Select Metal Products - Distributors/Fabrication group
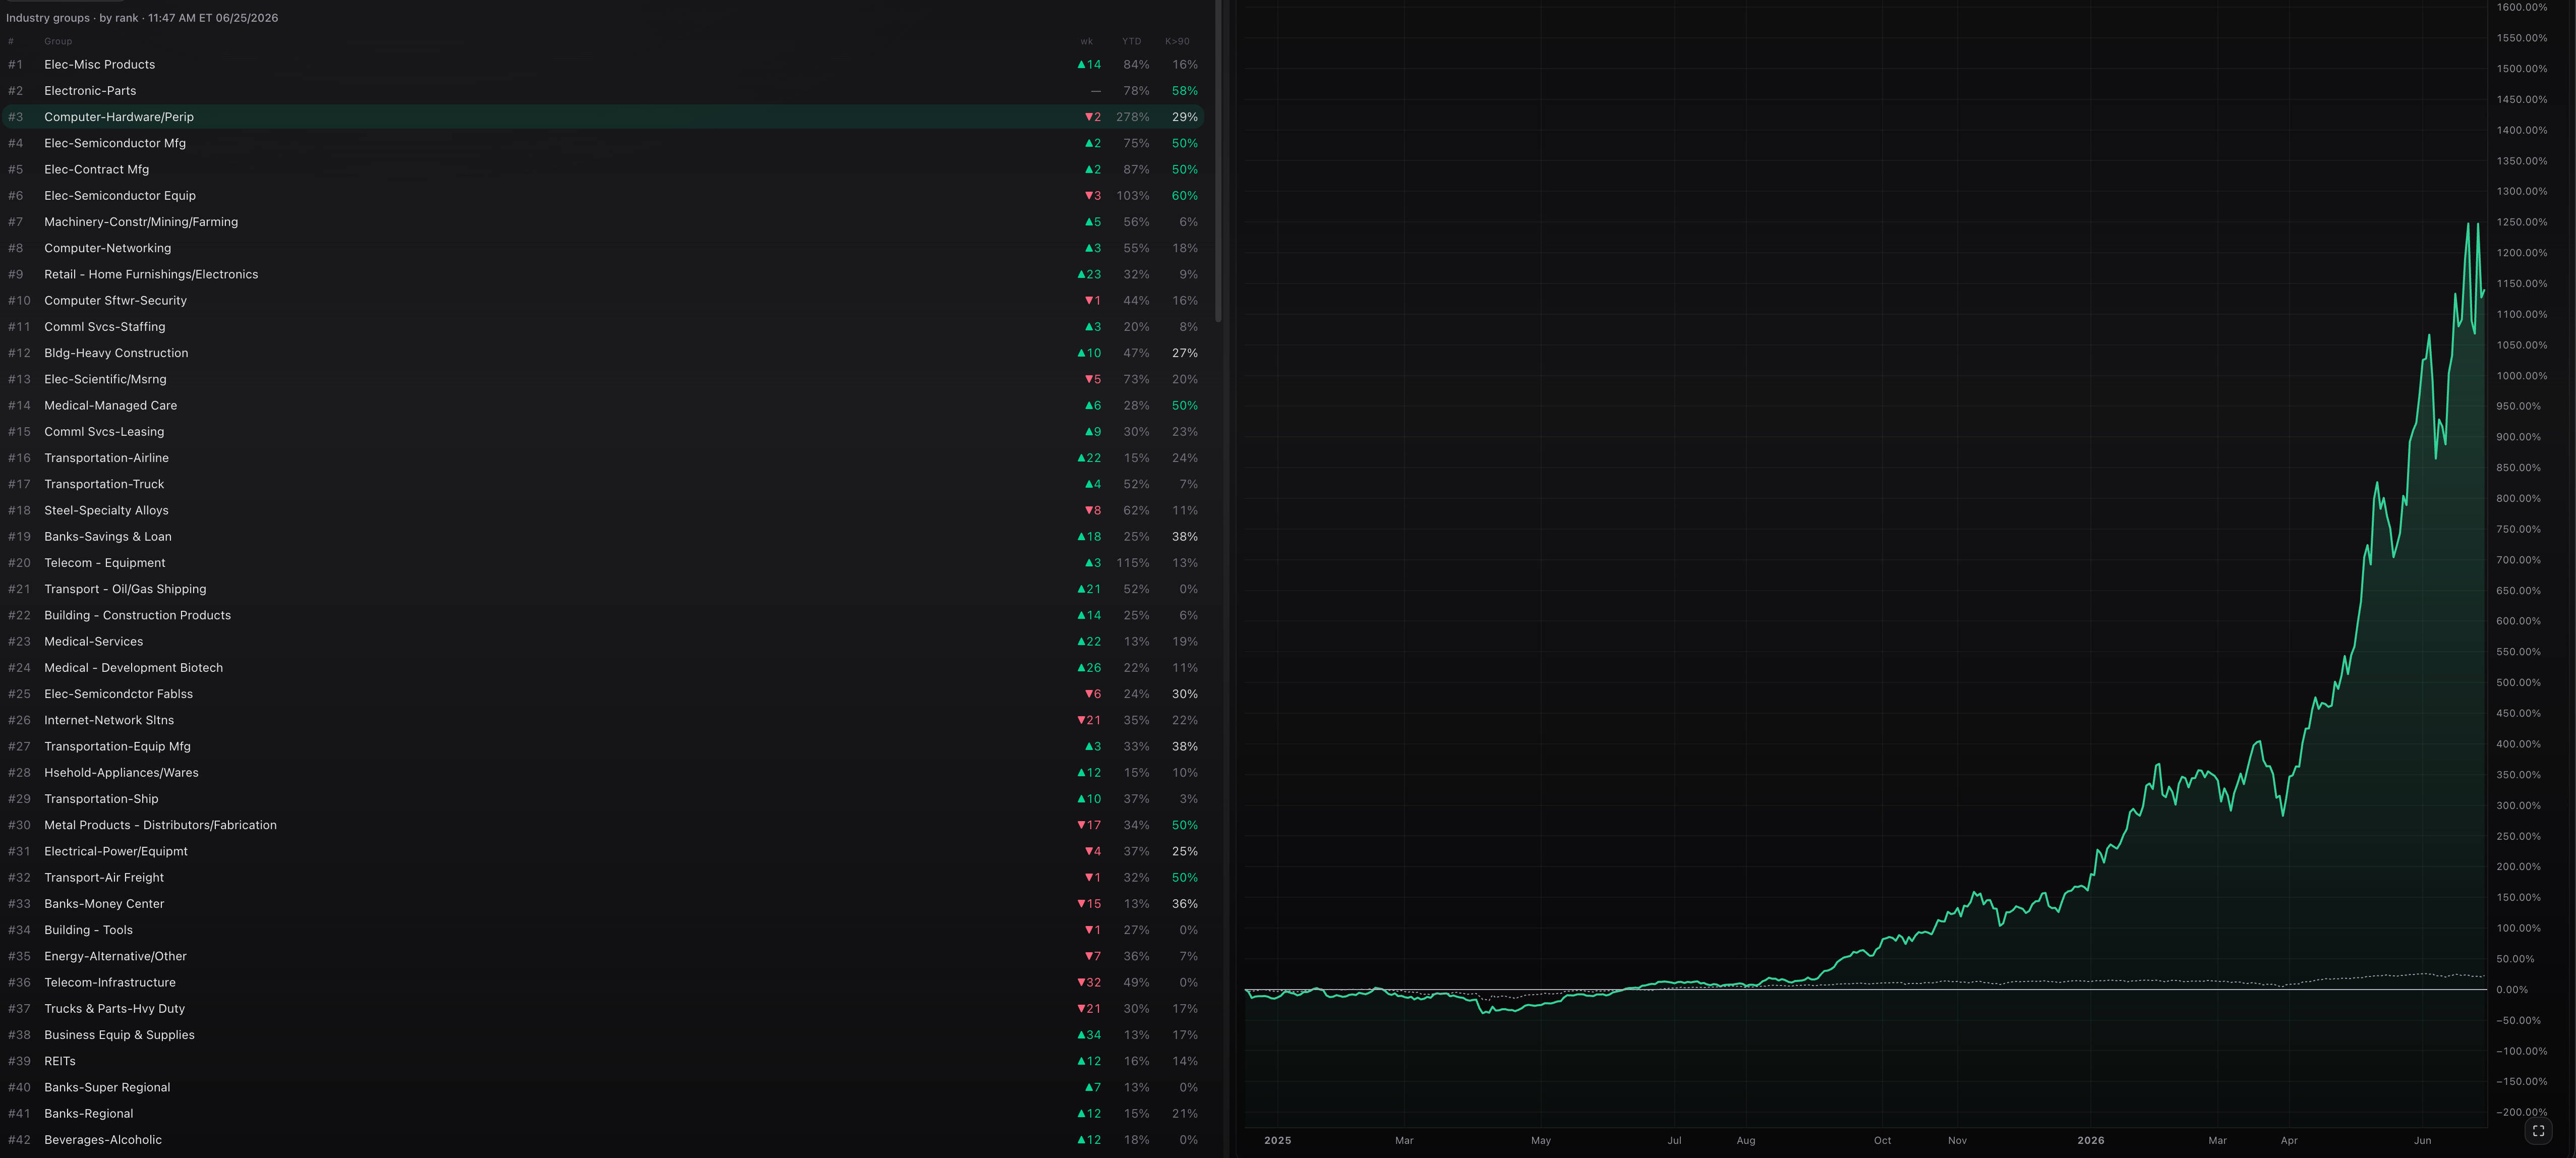Image resolution: width=2576 pixels, height=1158 pixels. pyautogui.click(x=603, y=825)
